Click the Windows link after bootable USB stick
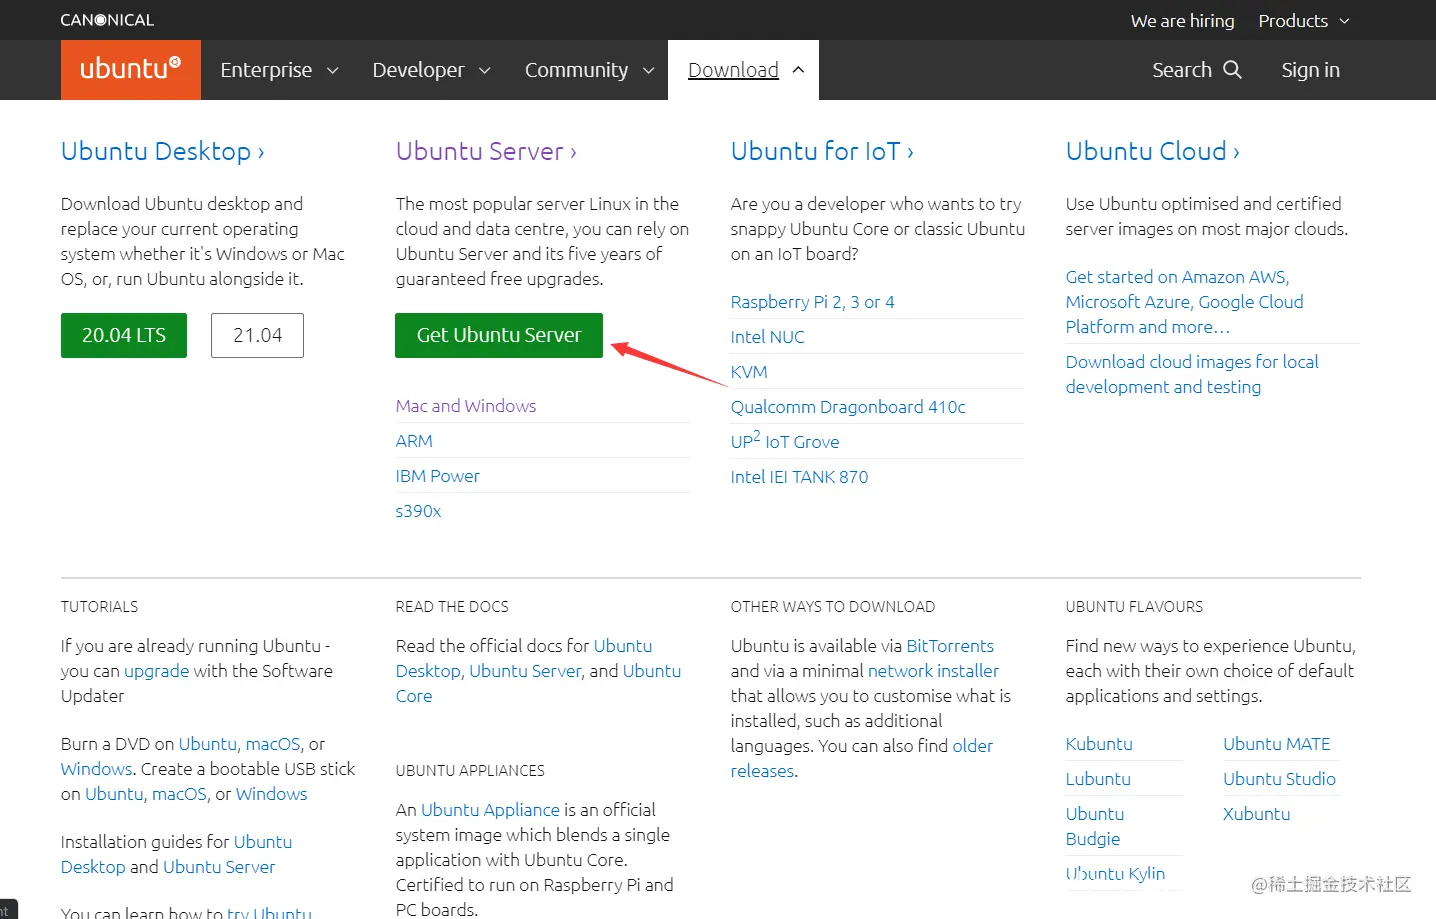 [271, 794]
